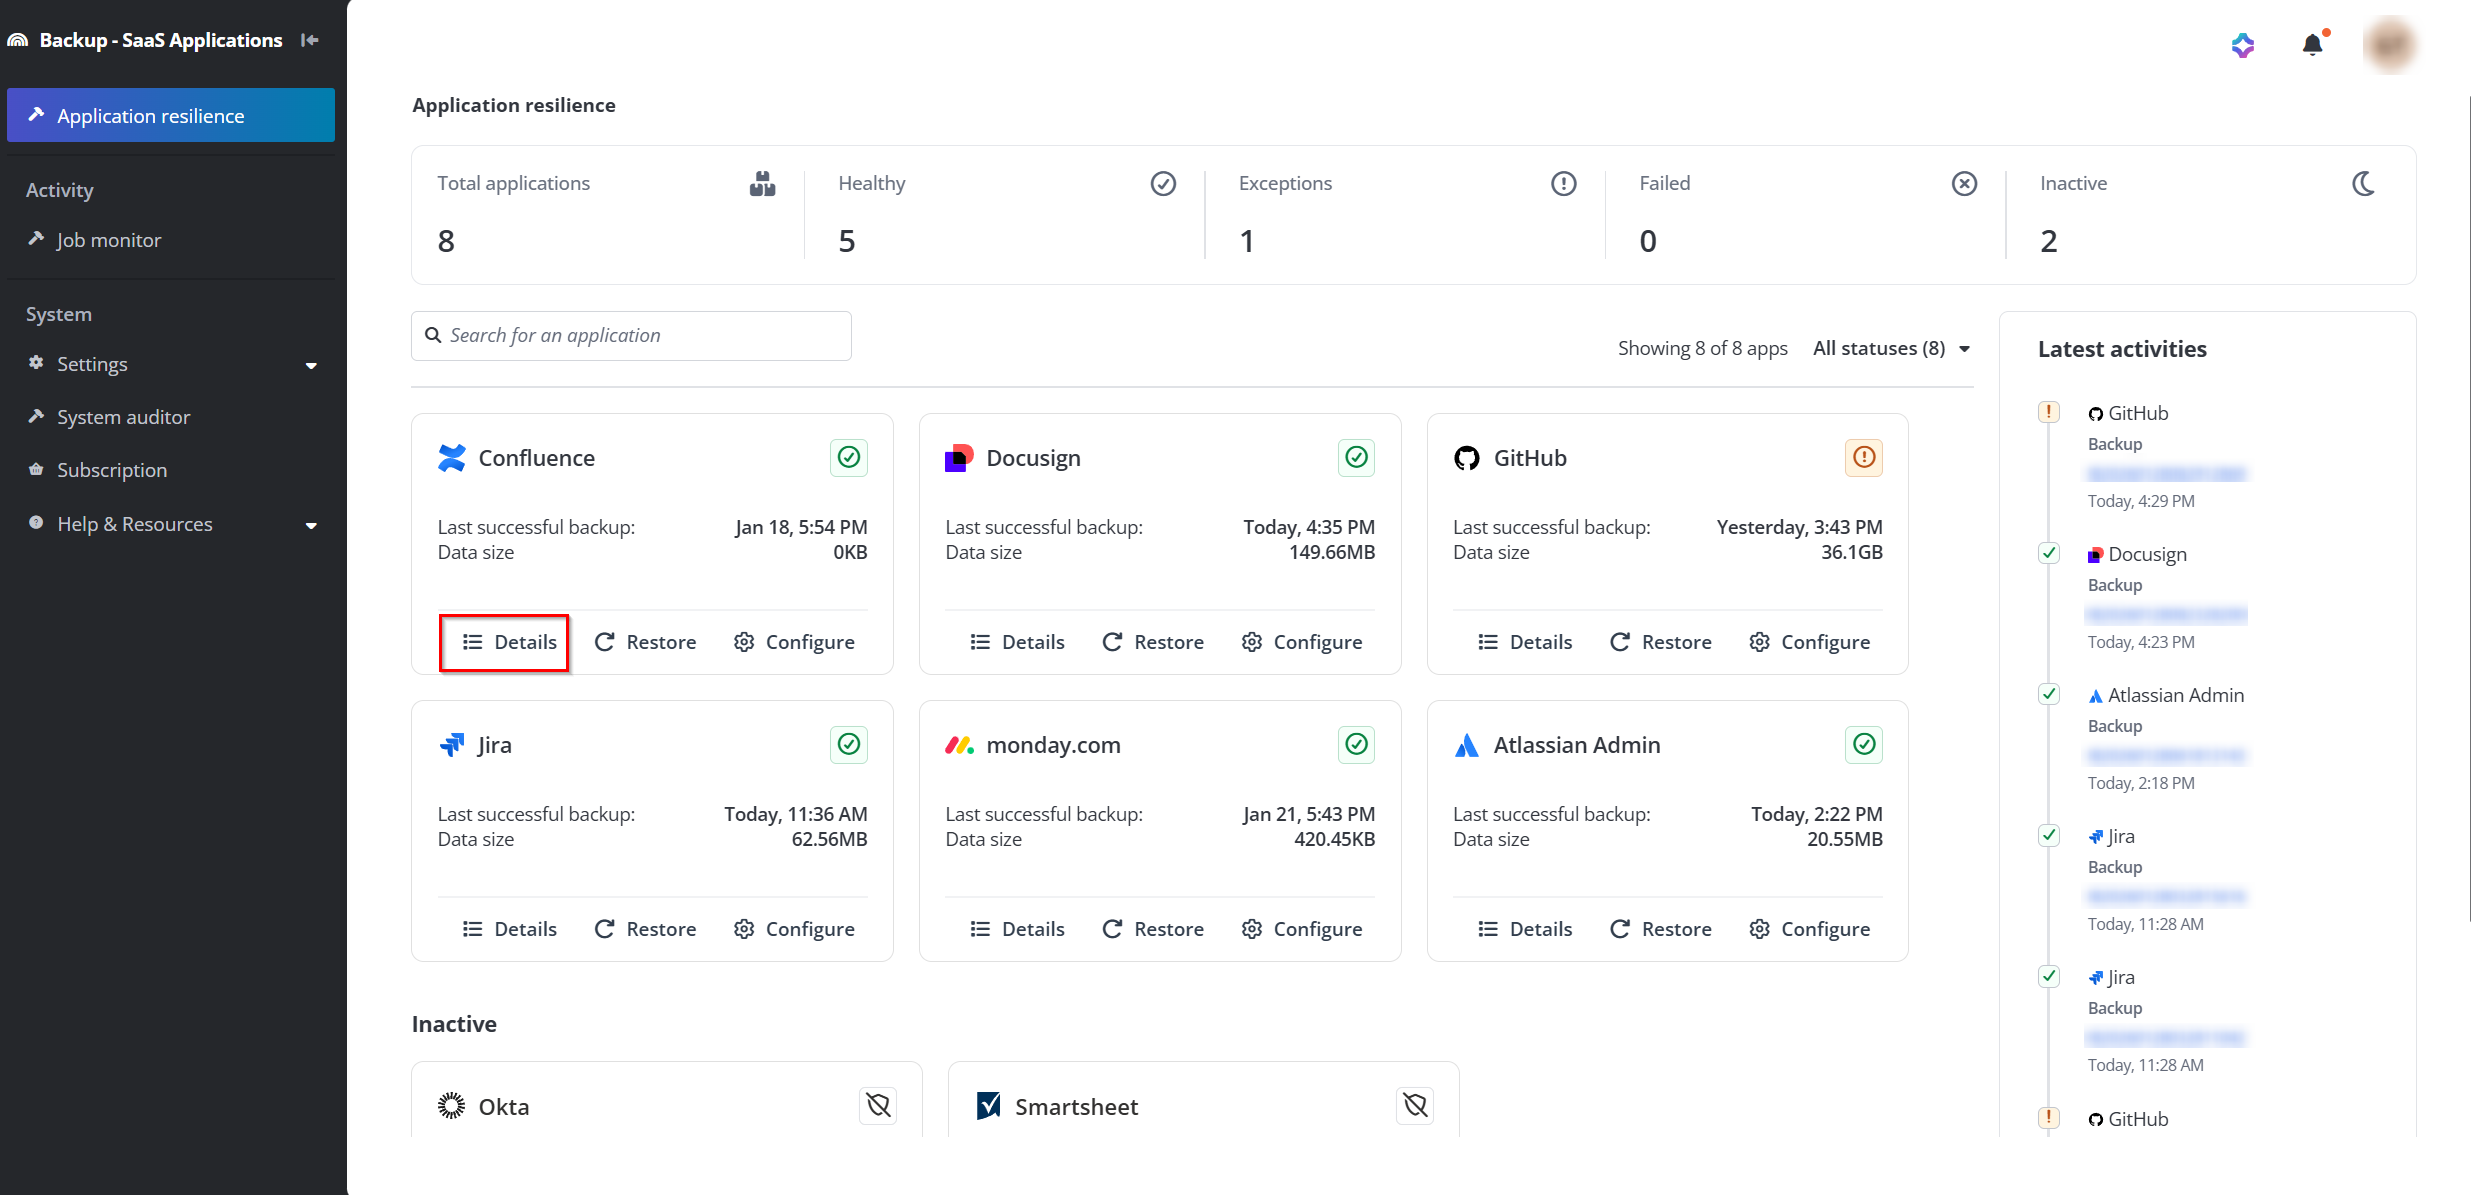Screen dimensions: 2471x1195
Task: Click the Exceptions alert summary icon
Action: (1564, 184)
